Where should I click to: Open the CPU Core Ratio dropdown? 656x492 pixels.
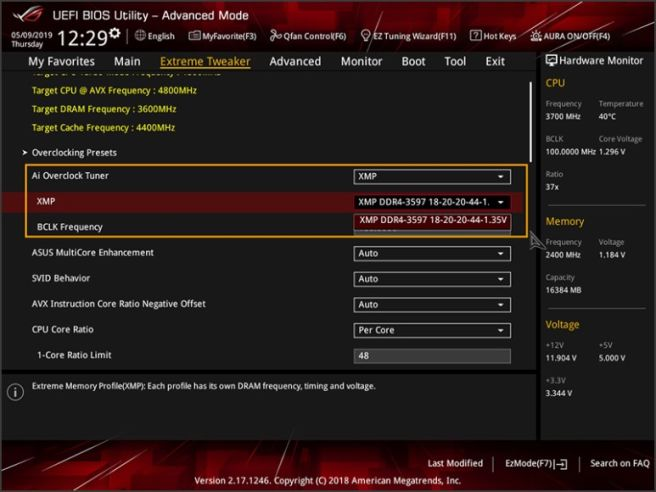432,330
